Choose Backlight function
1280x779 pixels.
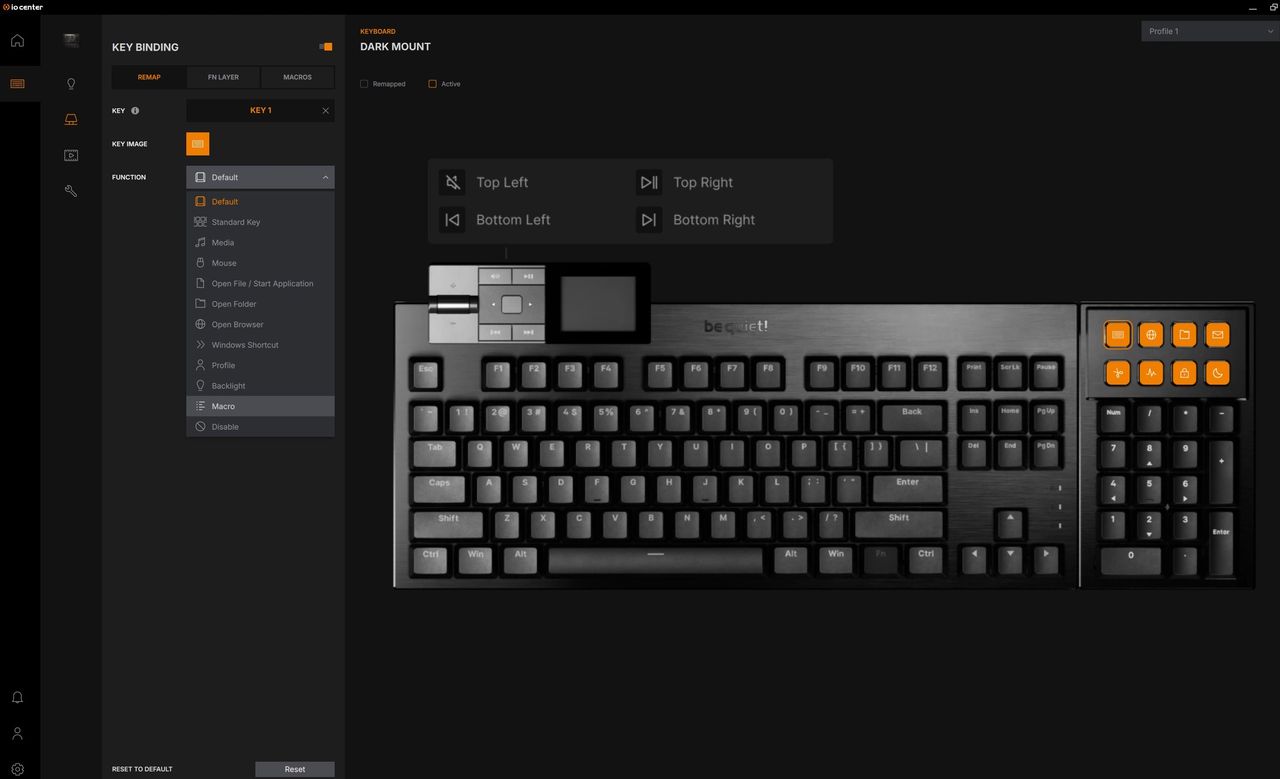260,386
